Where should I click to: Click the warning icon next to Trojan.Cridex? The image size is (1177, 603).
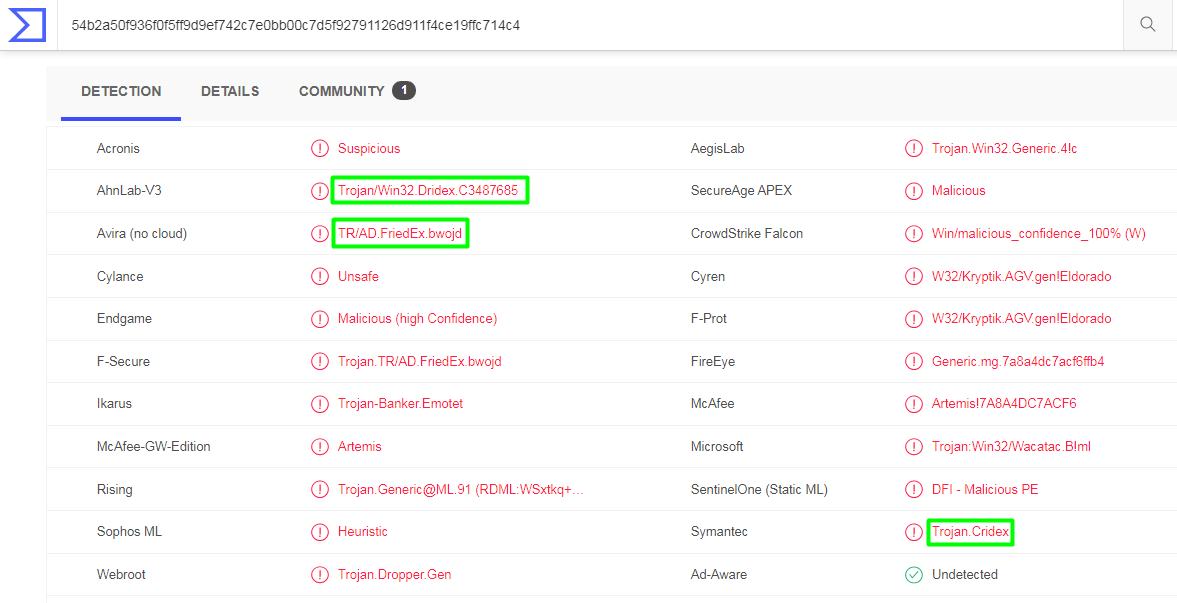(914, 532)
